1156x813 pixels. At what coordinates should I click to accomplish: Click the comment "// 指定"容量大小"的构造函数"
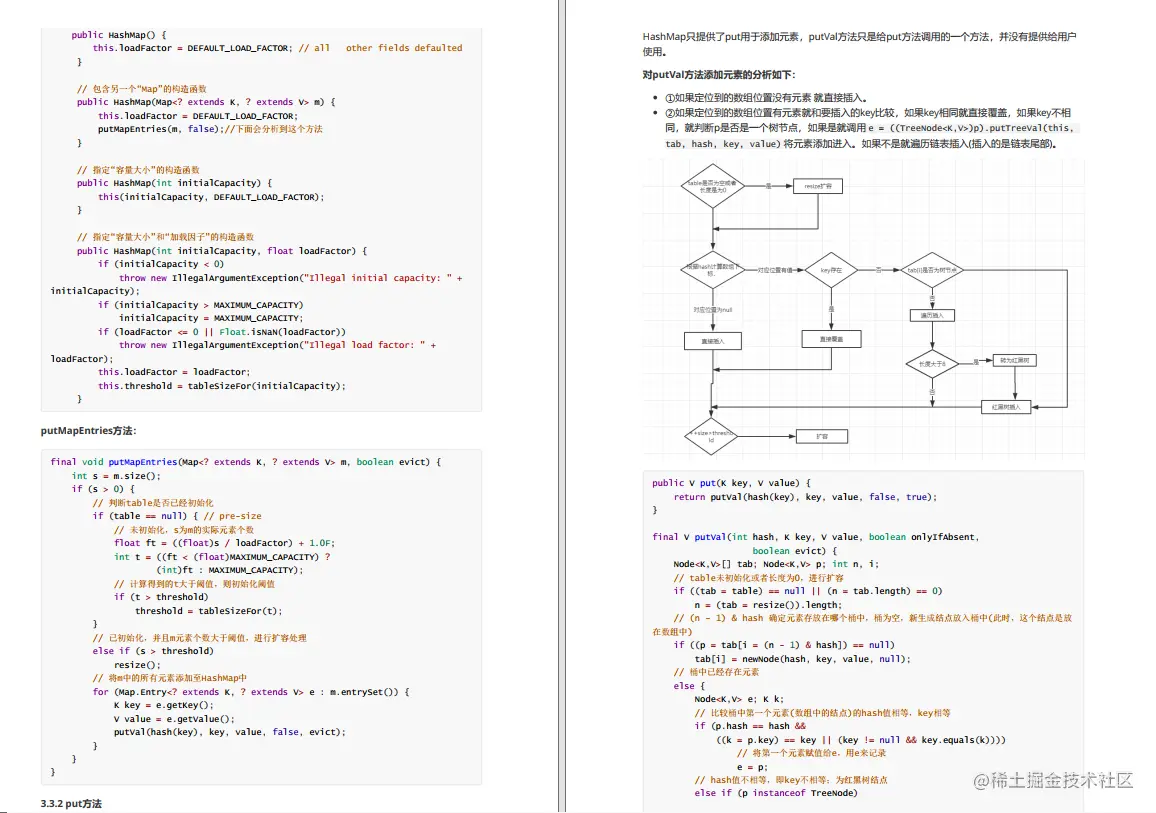[138, 170]
